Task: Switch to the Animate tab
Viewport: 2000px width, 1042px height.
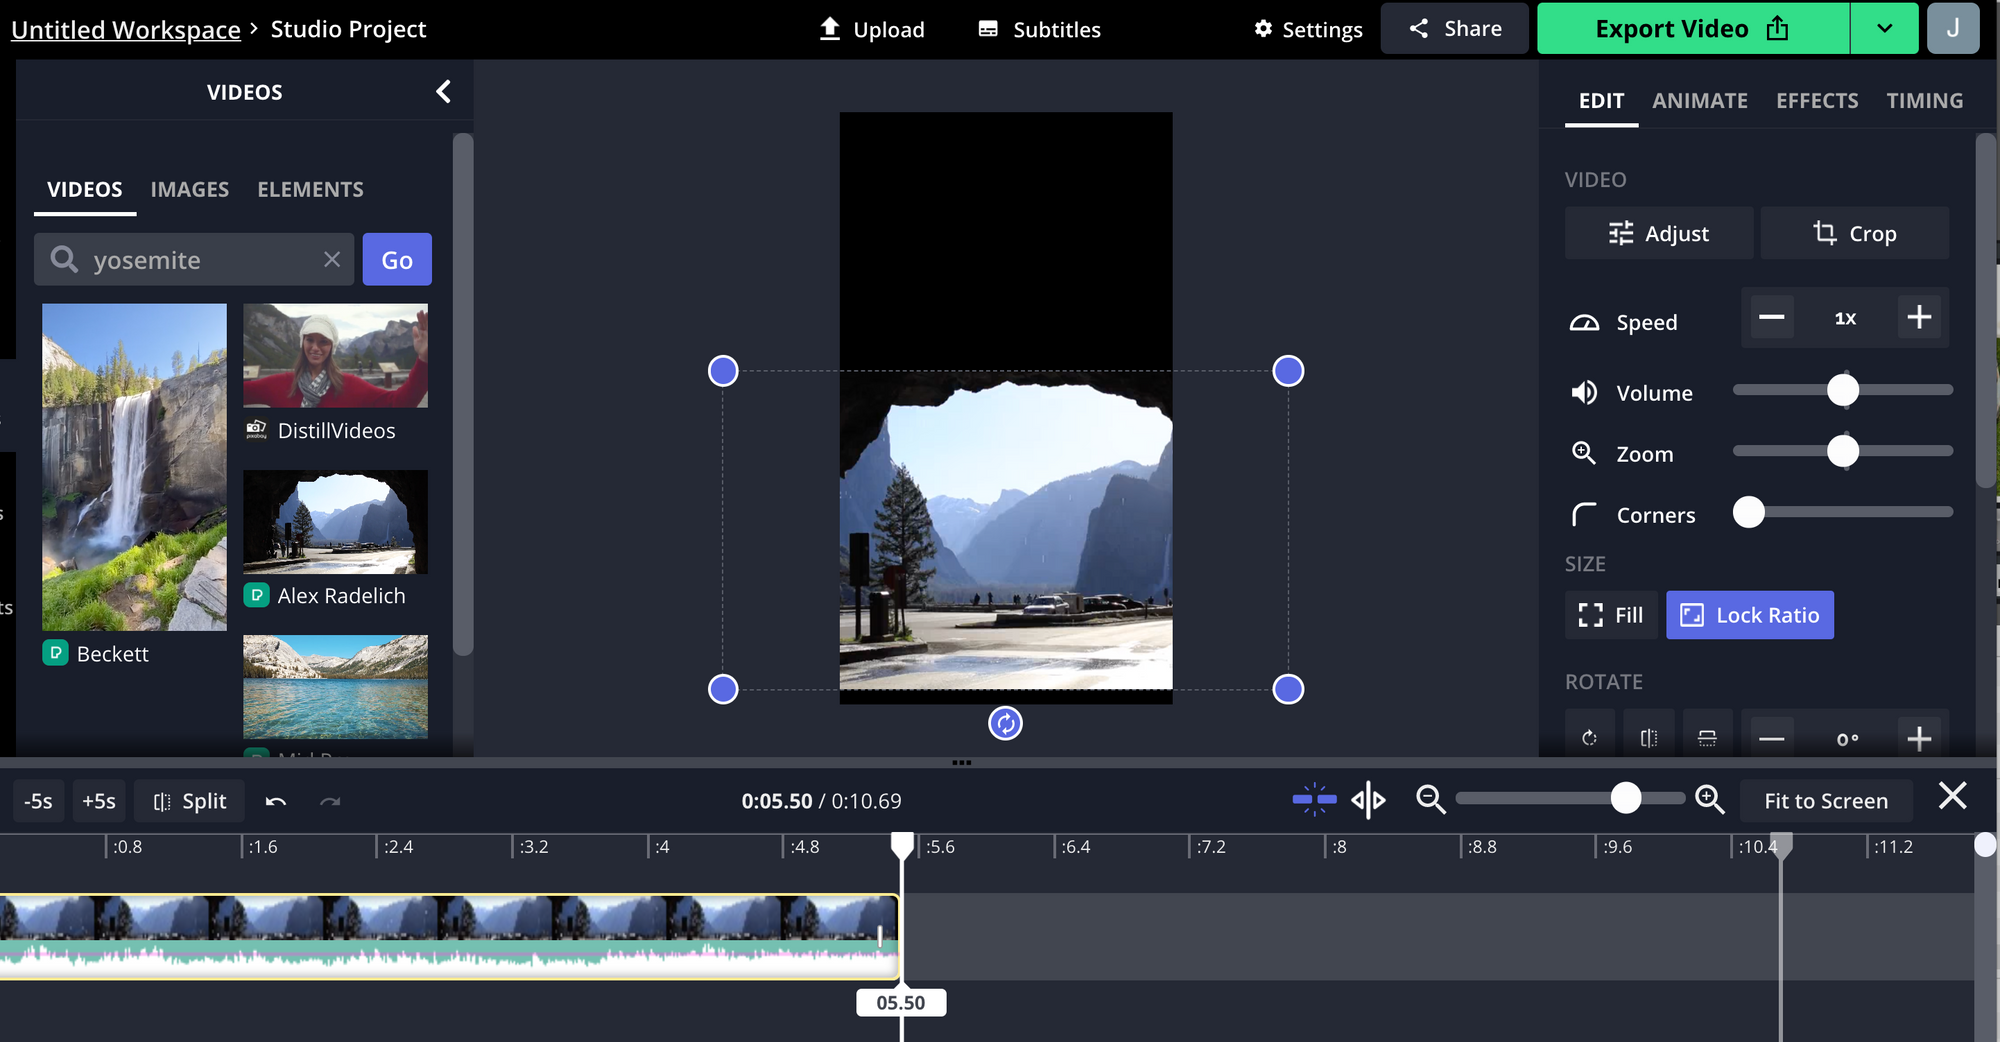Action: pos(1699,101)
